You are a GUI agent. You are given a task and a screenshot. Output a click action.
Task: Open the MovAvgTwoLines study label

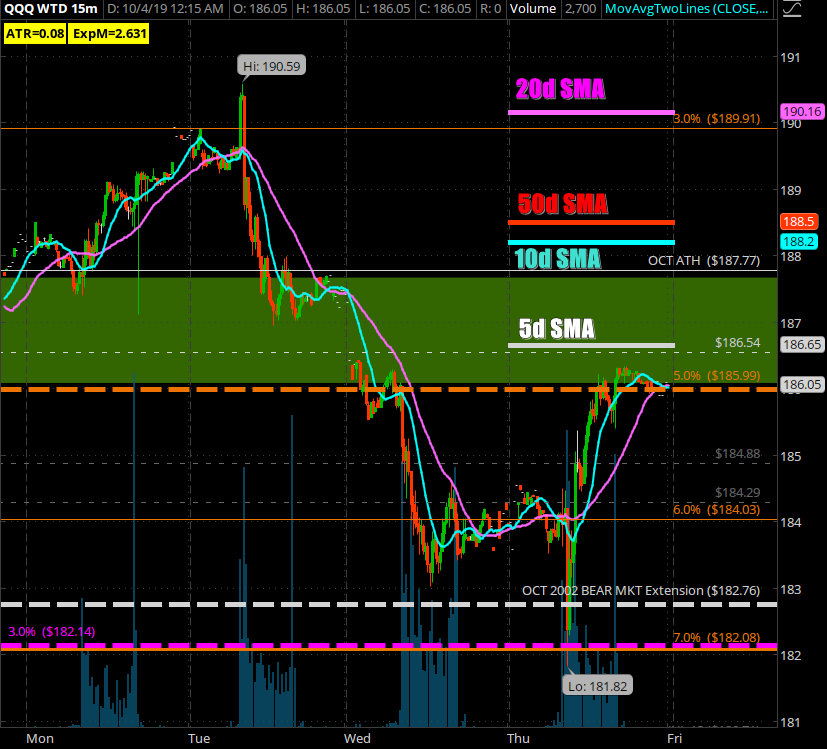(684, 11)
